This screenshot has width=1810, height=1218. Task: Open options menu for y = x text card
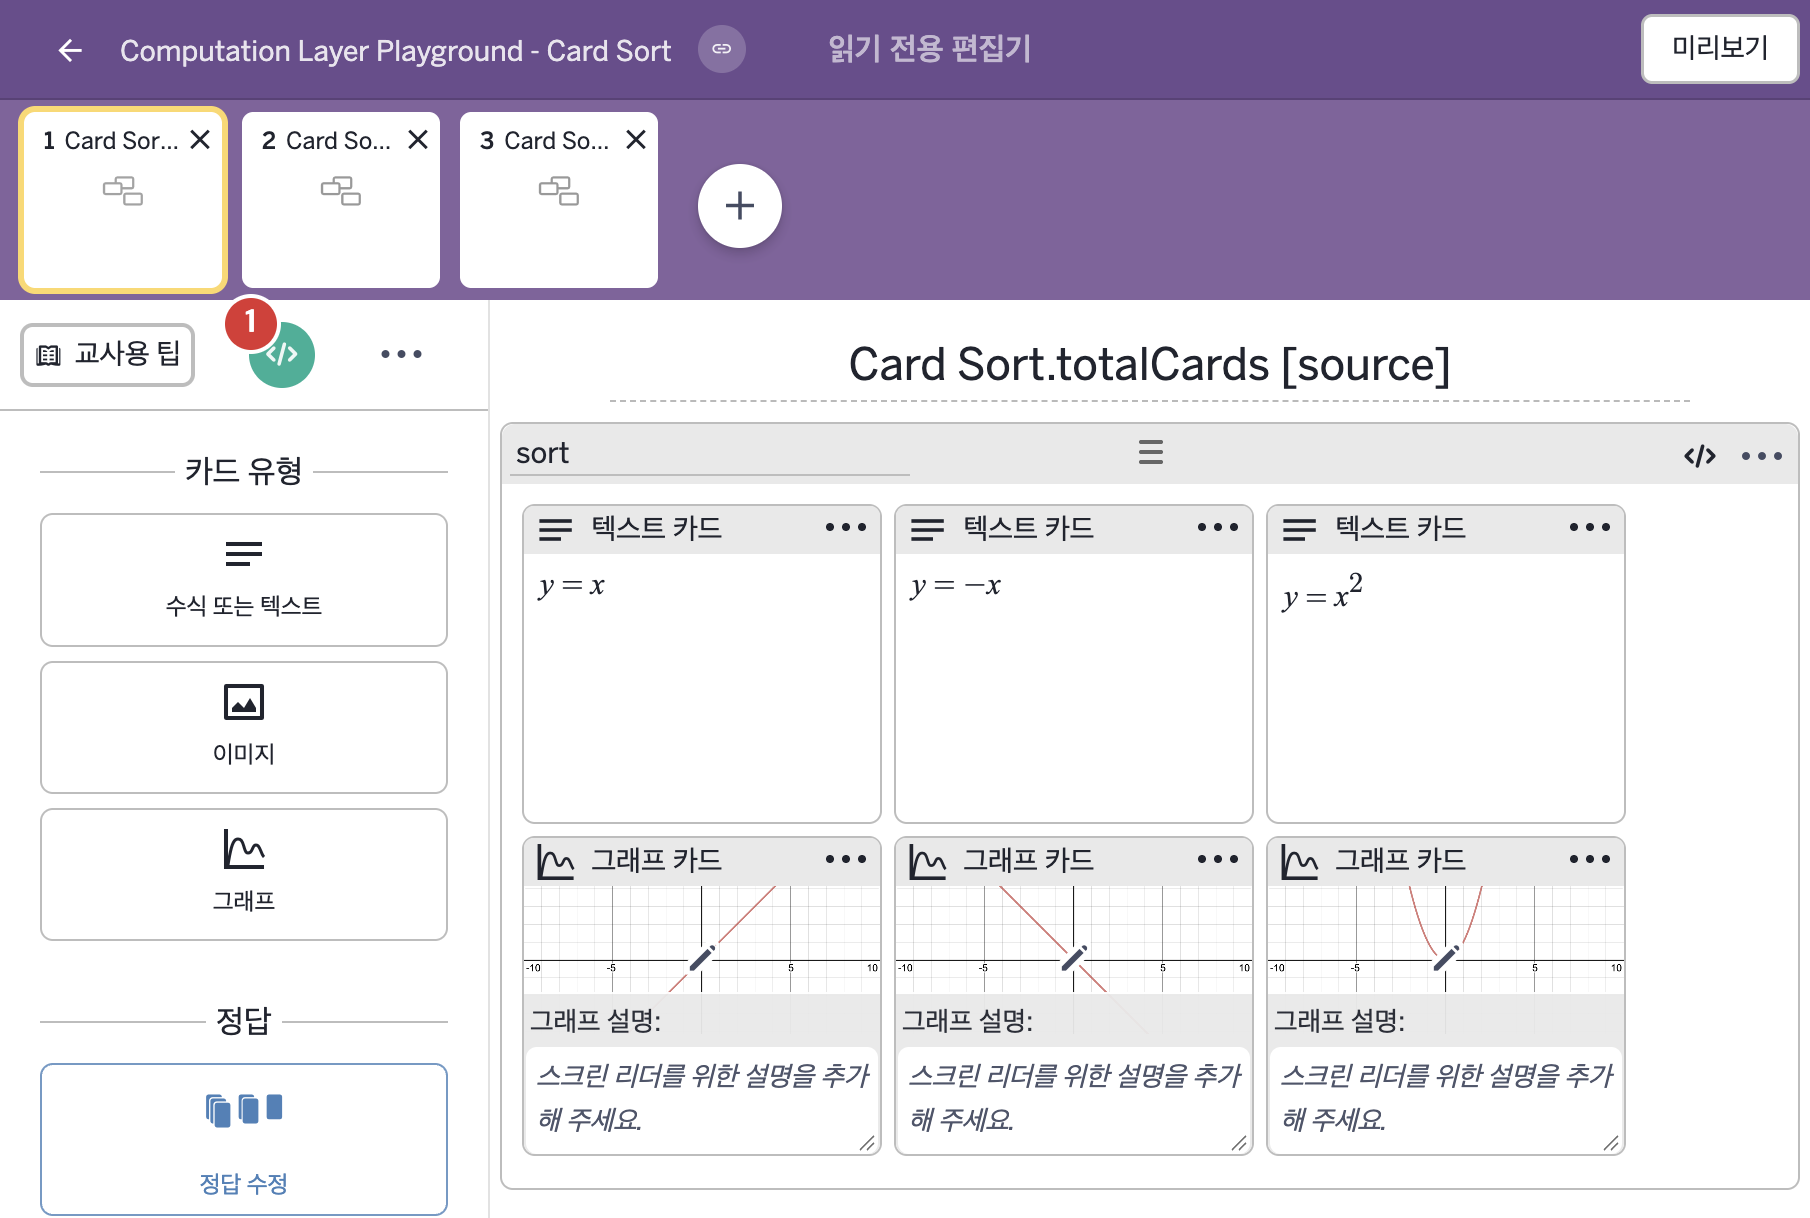click(846, 527)
